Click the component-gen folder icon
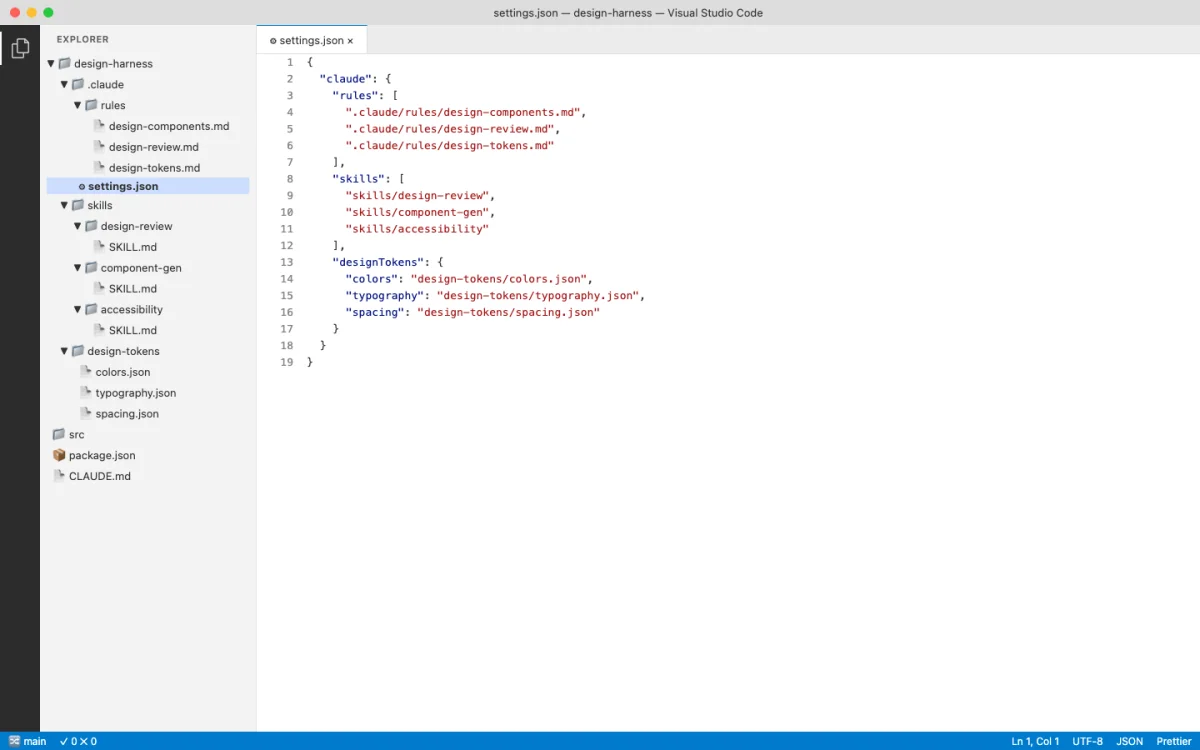Image resolution: width=1200 pixels, height=750 pixels. 91,268
